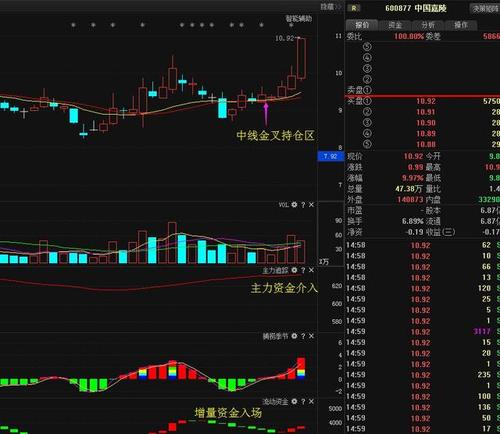Click the 现价 value 10.92
The image size is (500, 434).
[x=413, y=156]
